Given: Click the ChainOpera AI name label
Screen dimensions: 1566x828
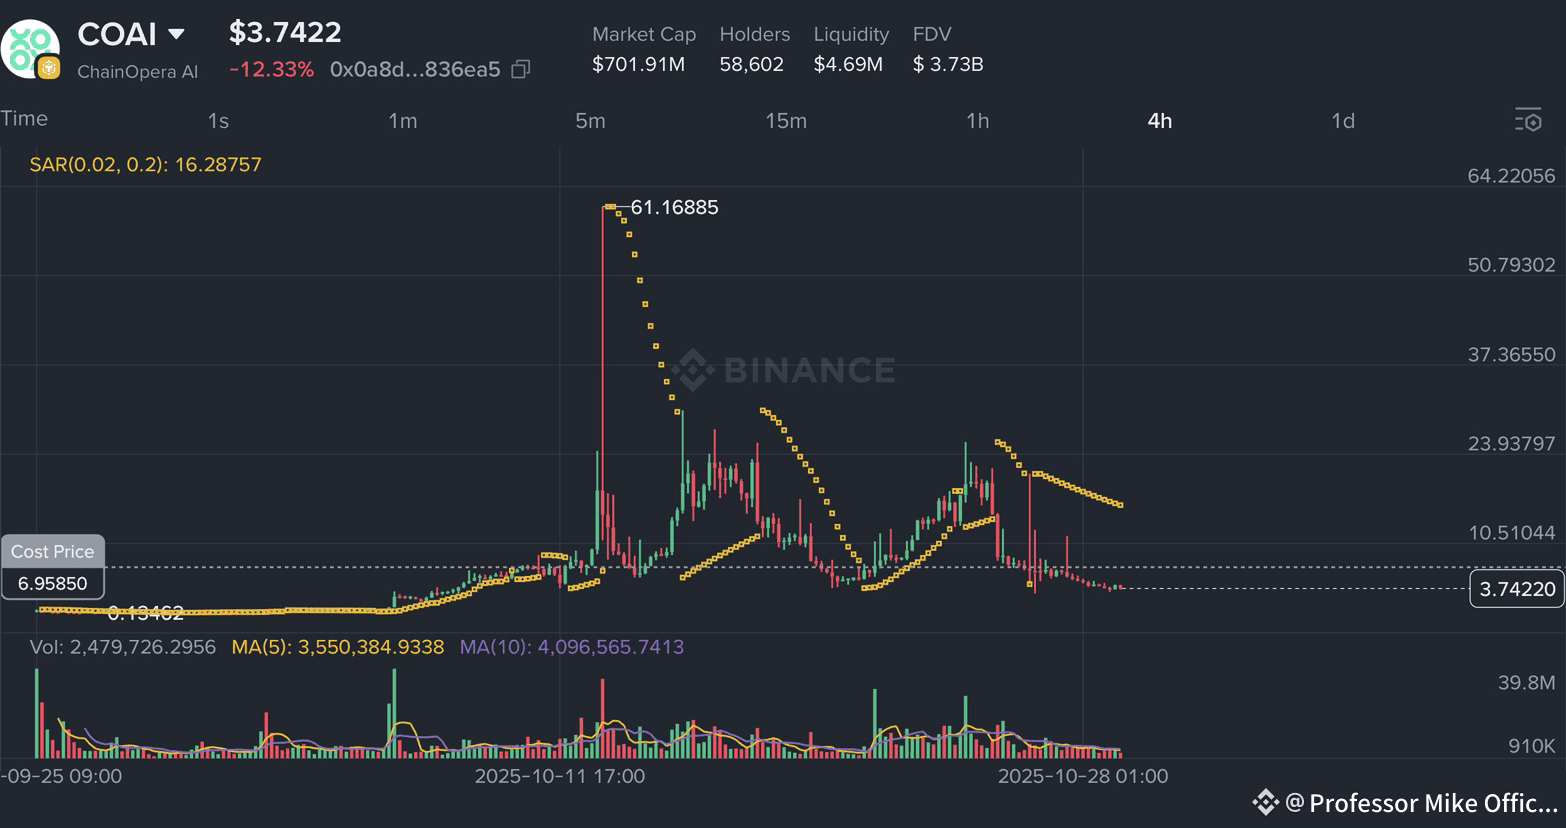Looking at the screenshot, I should [x=137, y=72].
